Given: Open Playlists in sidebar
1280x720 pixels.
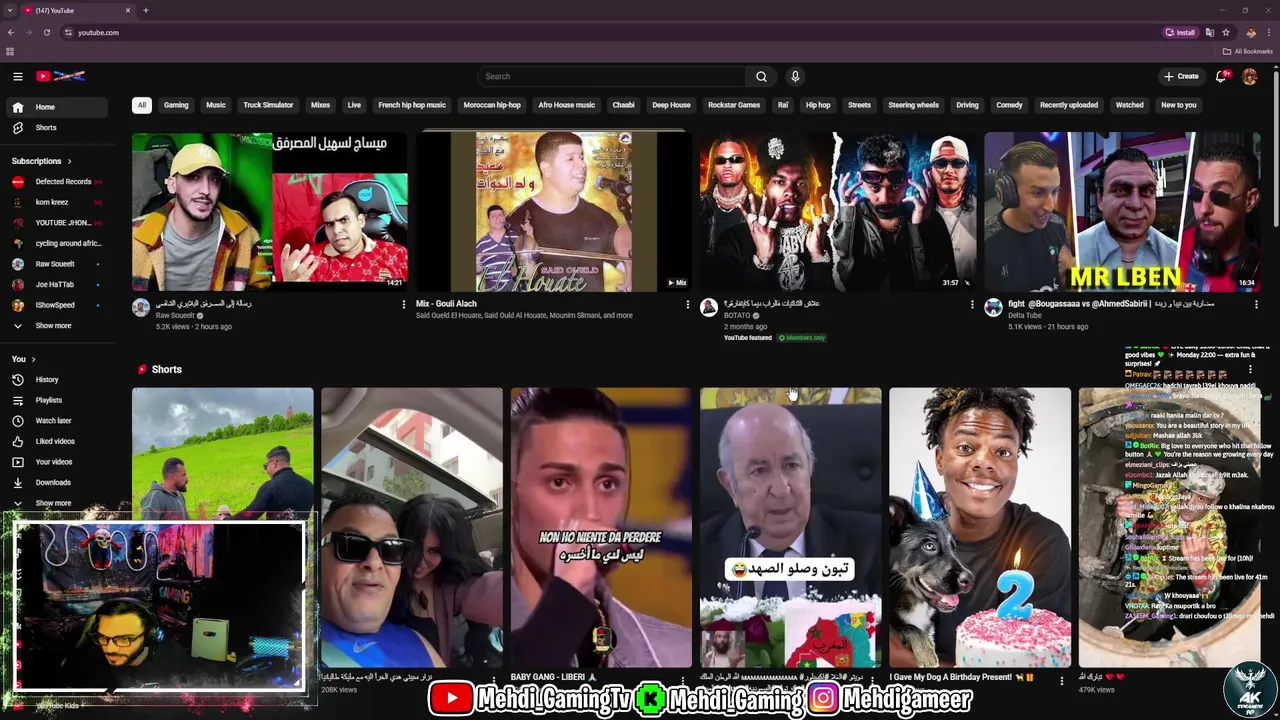Looking at the screenshot, I should tap(58, 400).
